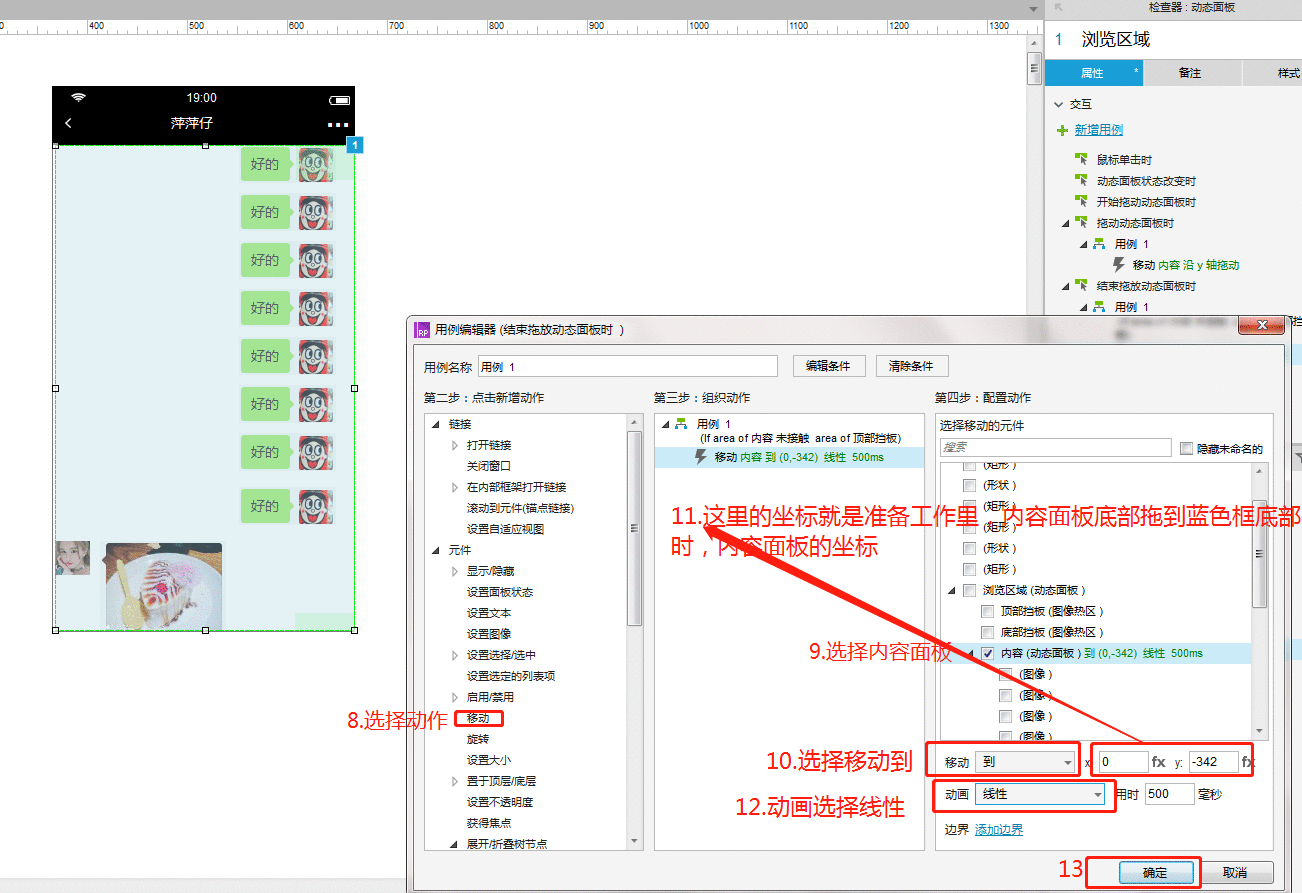This screenshot has width=1302, height=893.
Task: Click the three-dots menu in the phone header
Action: (x=338, y=125)
